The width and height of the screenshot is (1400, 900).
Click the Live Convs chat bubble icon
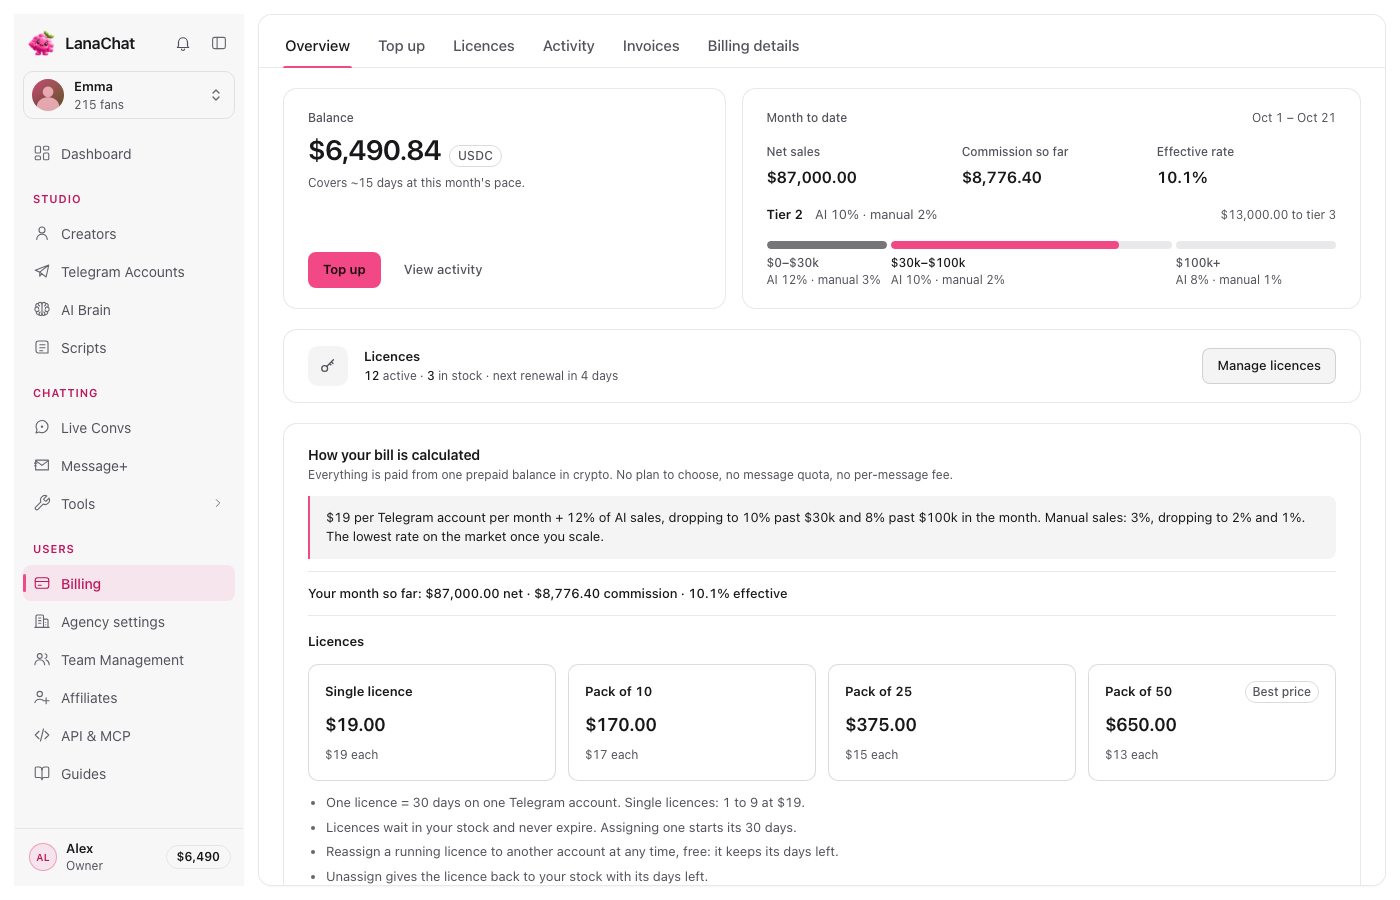(42, 427)
